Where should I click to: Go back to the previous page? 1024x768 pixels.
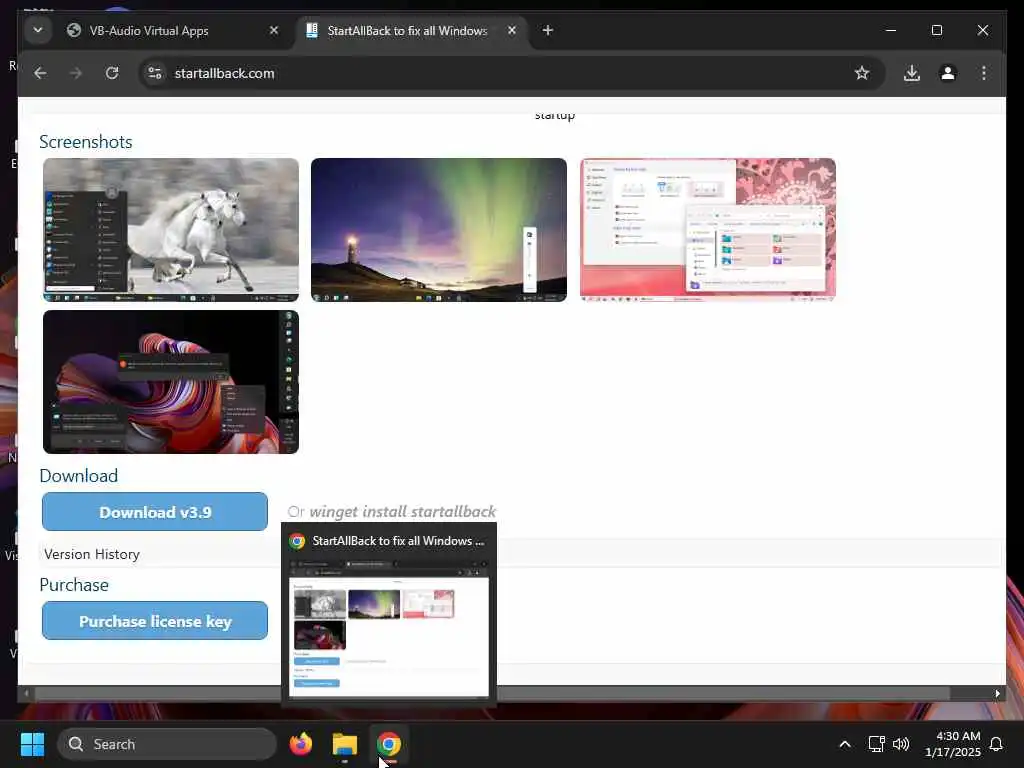click(x=40, y=73)
